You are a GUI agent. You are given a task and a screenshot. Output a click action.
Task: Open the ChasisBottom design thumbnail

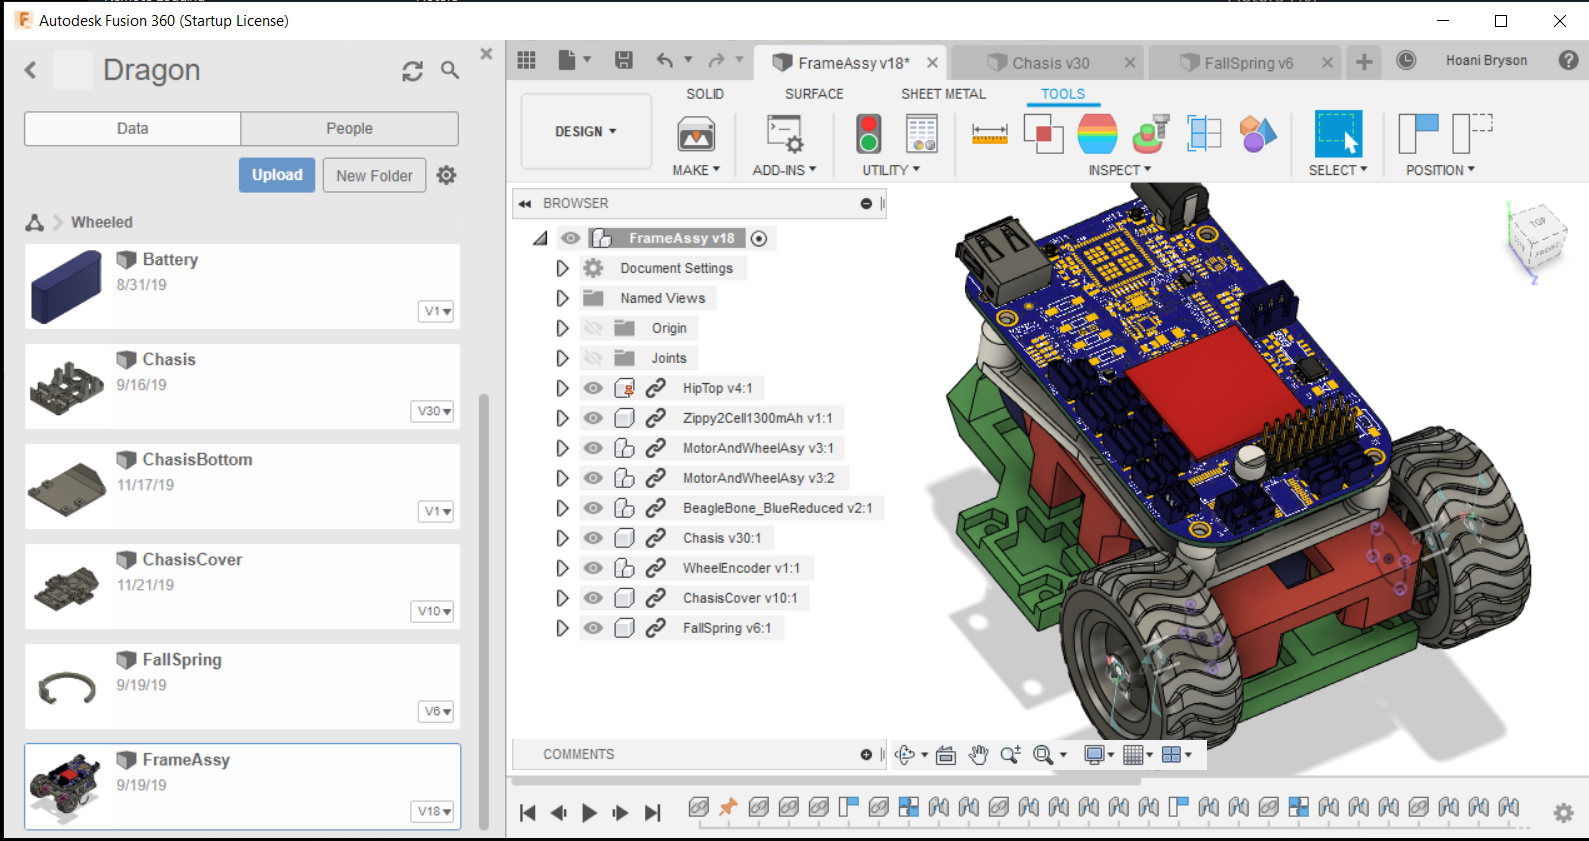(67, 486)
